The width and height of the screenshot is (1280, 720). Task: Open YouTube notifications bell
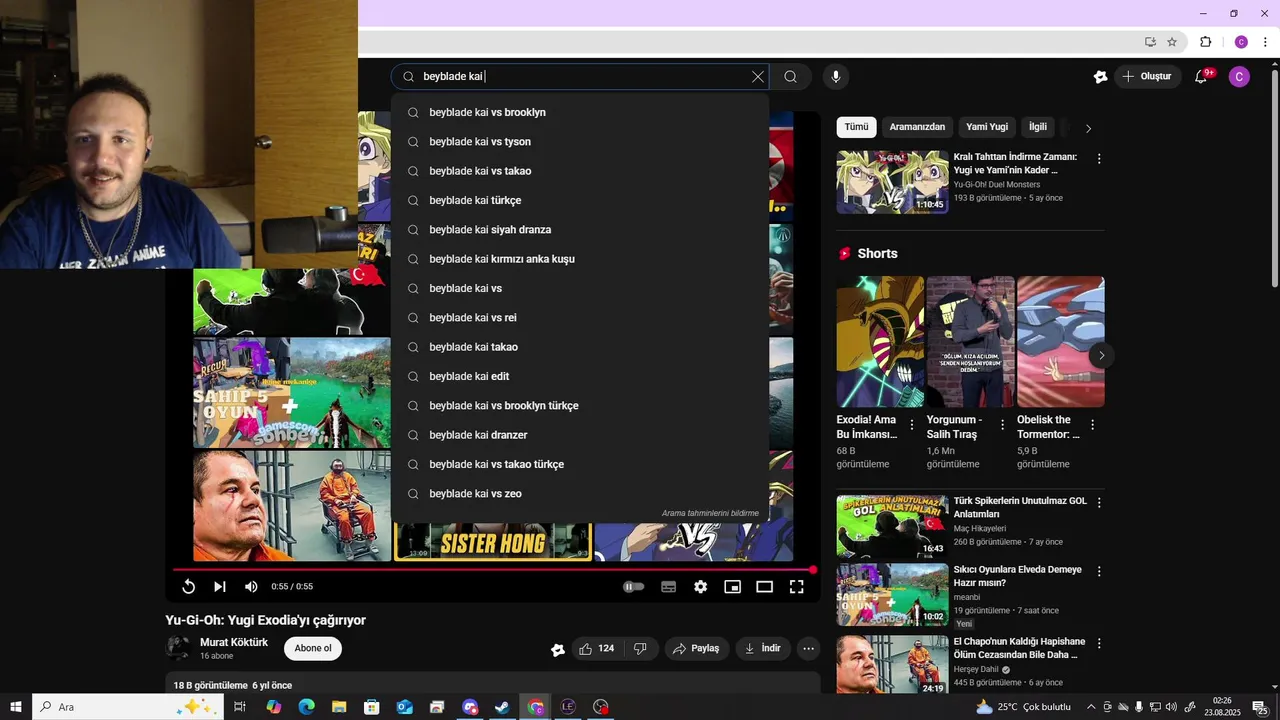pyautogui.click(x=1203, y=76)
